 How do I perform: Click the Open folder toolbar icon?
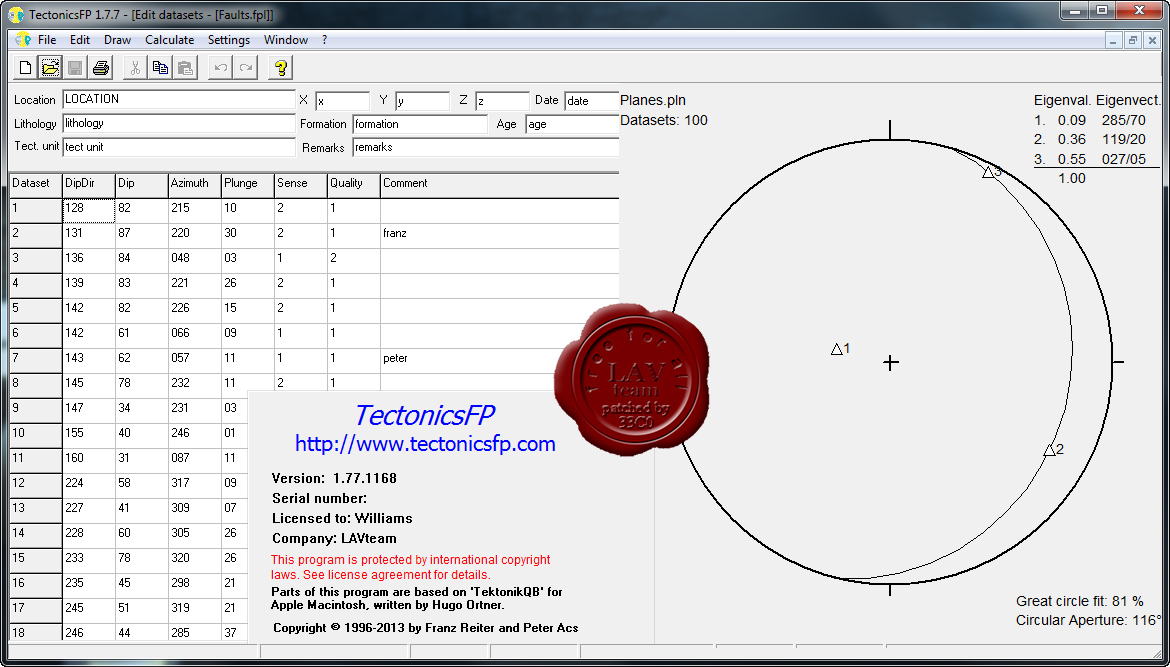pos(50,68)
